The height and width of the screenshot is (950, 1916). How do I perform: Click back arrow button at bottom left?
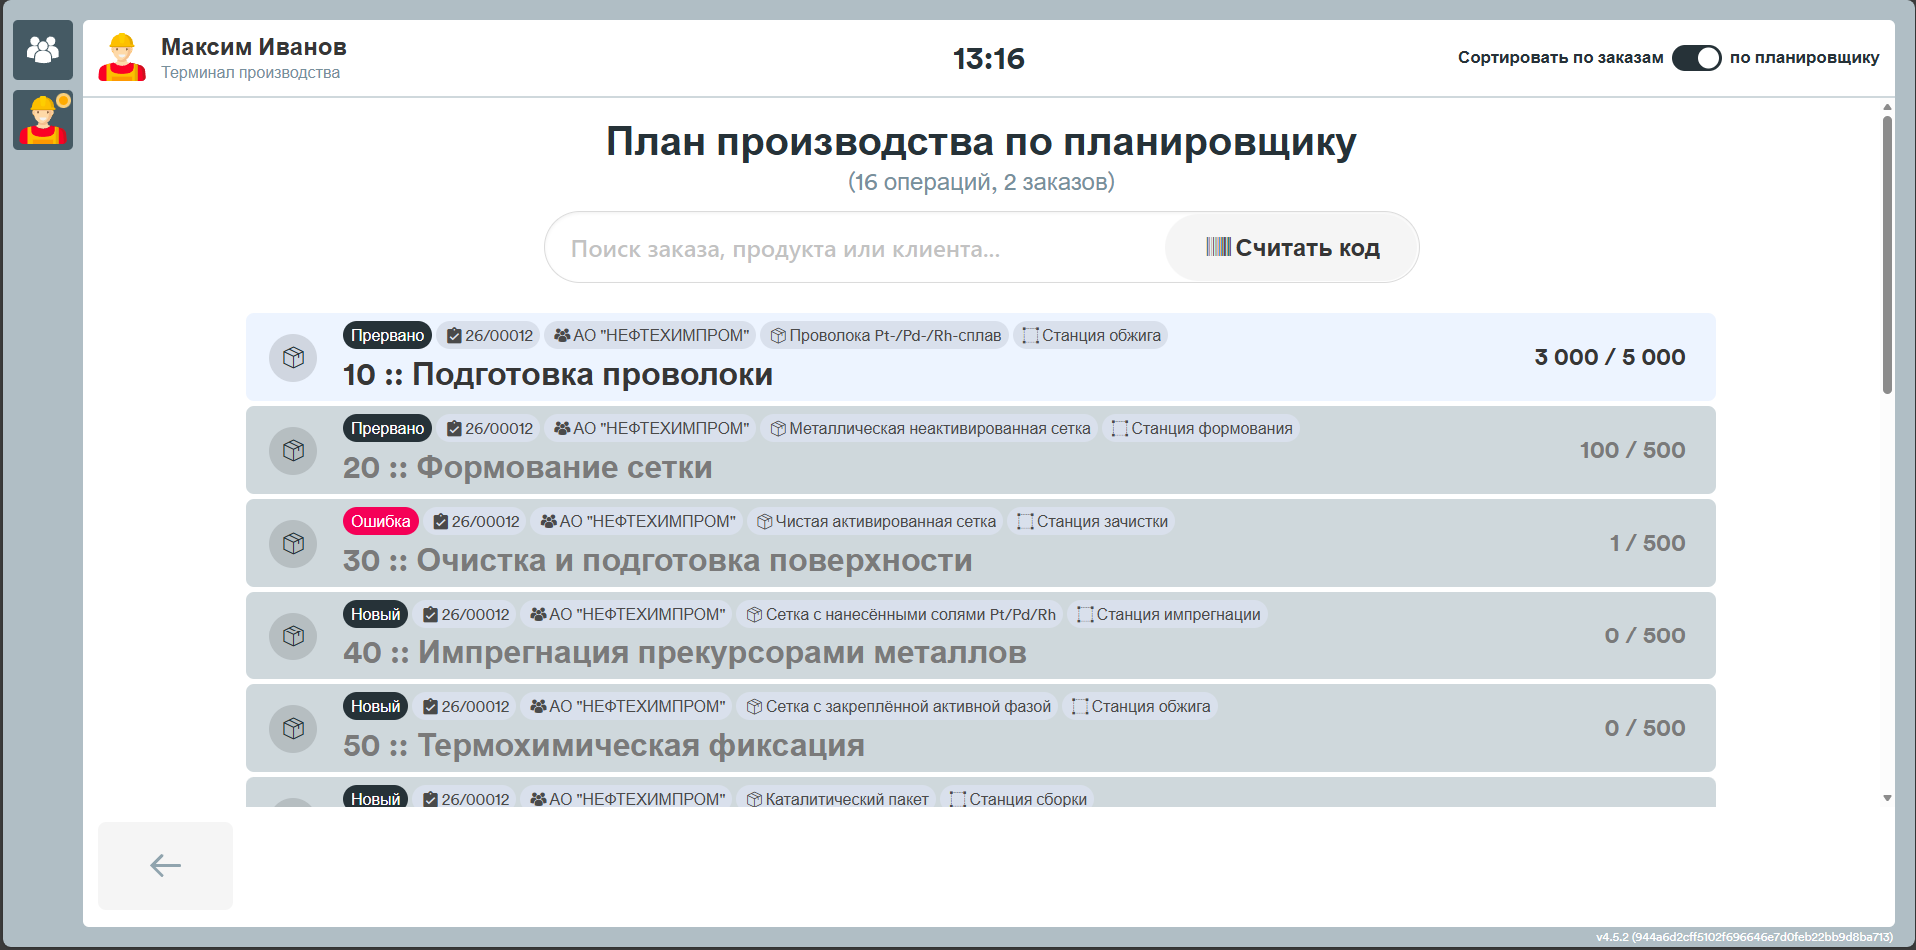tap(165, 865)
